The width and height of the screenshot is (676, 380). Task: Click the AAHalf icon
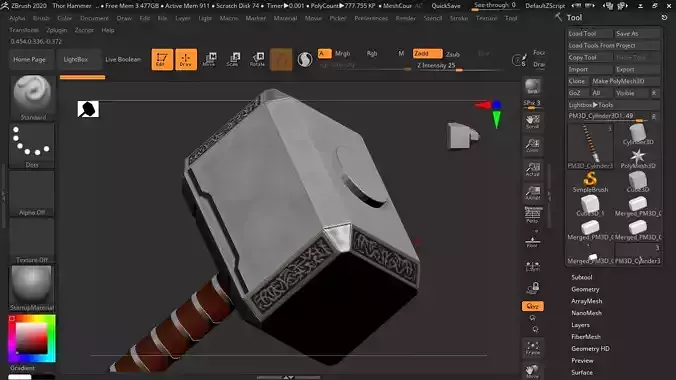point(532,193)
